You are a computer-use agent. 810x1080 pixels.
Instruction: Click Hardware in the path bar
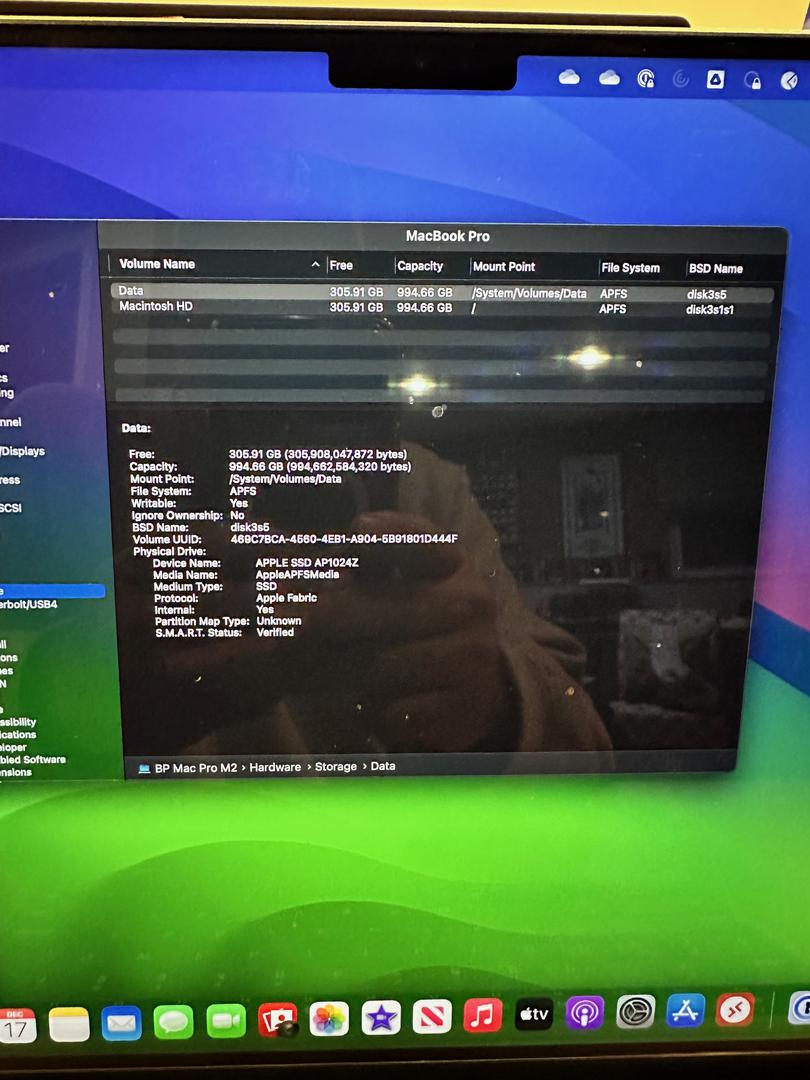click(x=275, y=767)
